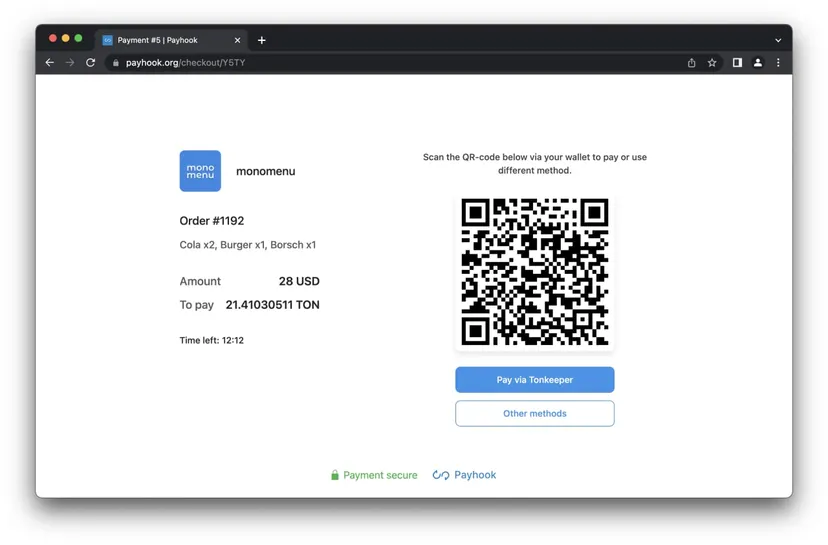Click the Payhook chain logo icon
Image resolution: width=828 pixels, height=545 pixels.
click(x=441, y=475)
